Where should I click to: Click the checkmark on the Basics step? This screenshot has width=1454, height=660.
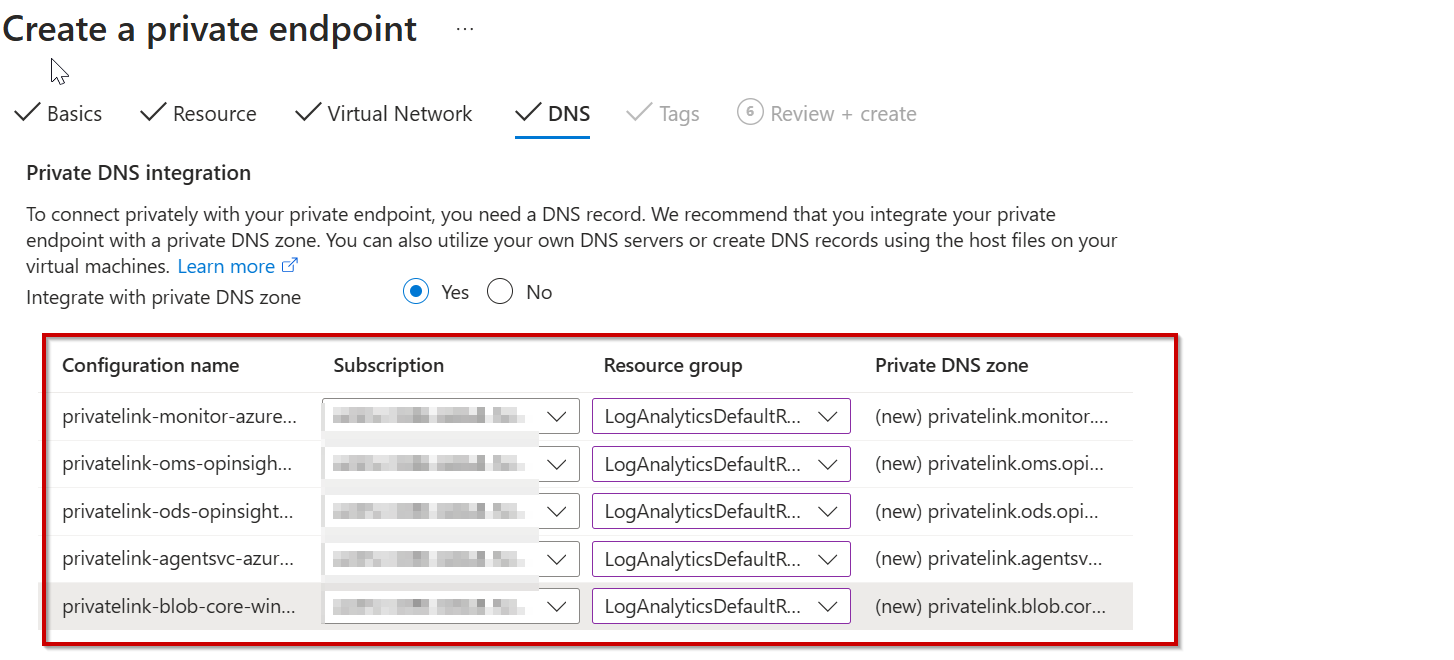click(28, 113)
